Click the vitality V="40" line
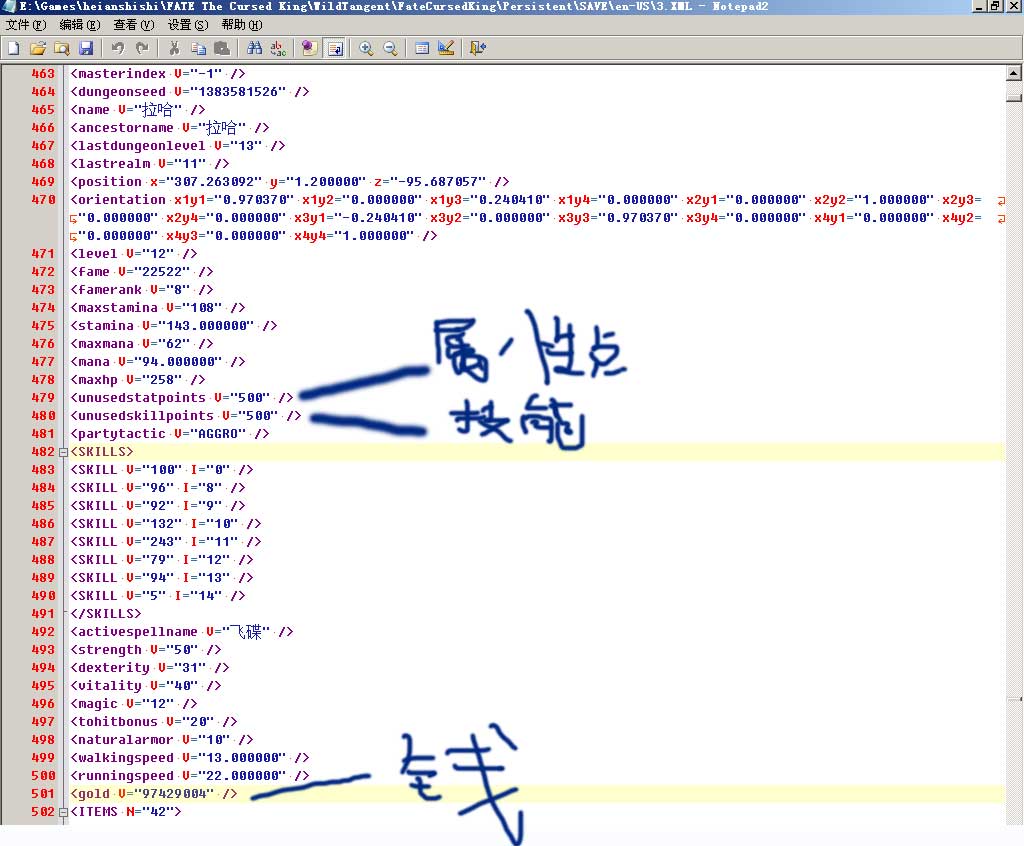This screenshot has height=846, width=1024. pyautogui.click(x=146, y=686)
